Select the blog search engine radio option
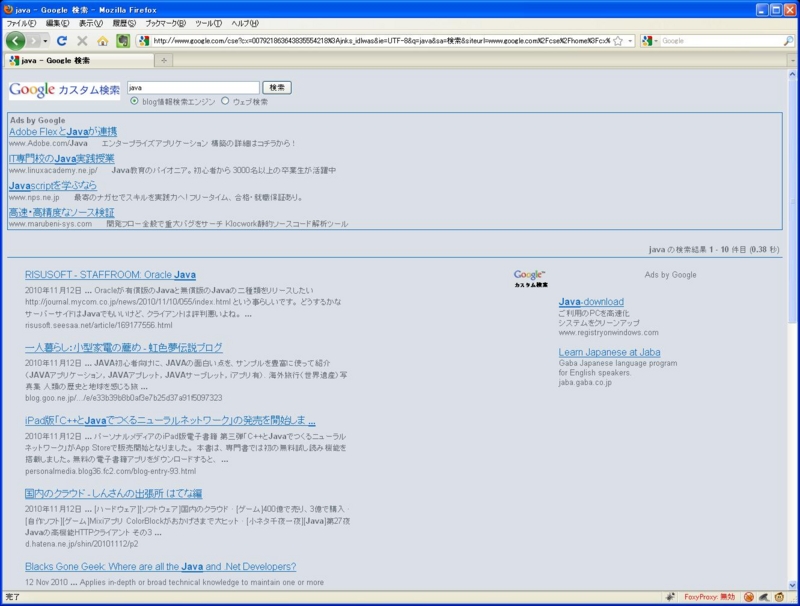Viewport: 800px width, 606px height. (134, 101)
